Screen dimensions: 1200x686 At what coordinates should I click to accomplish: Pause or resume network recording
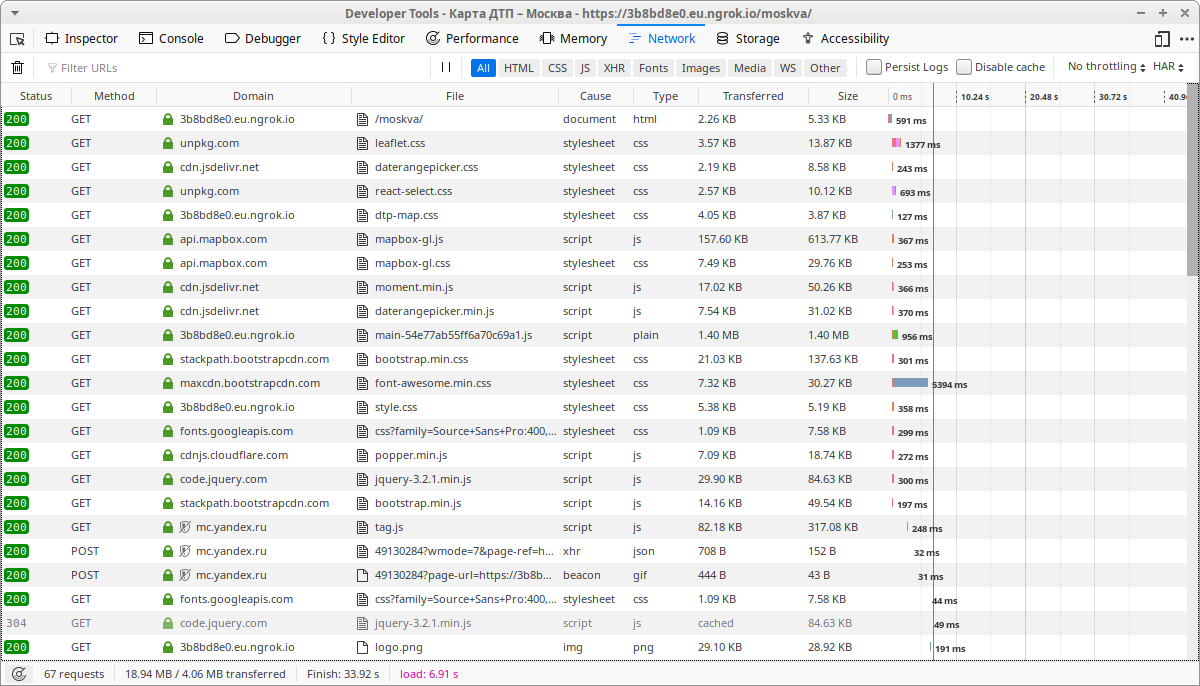click(x=446, y=67)
